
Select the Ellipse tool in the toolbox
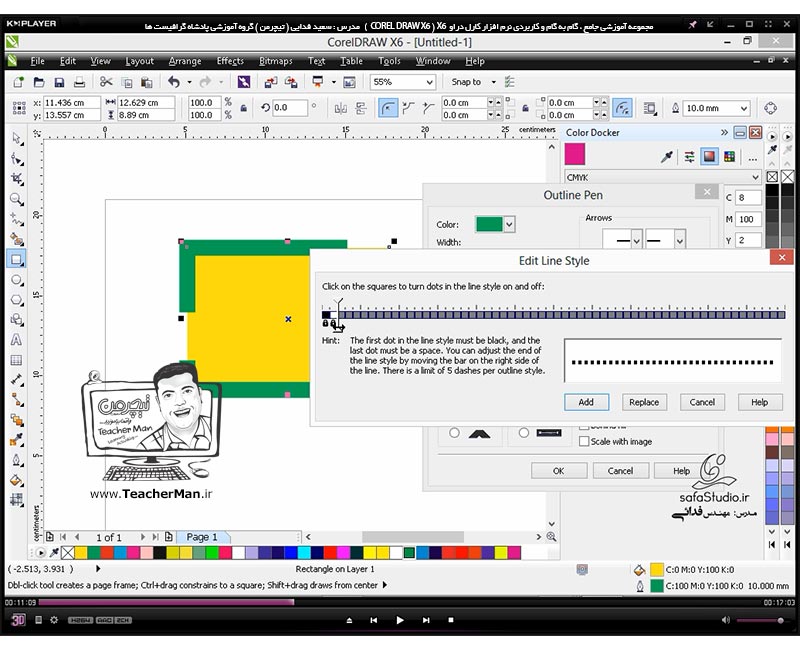(17, 280)
